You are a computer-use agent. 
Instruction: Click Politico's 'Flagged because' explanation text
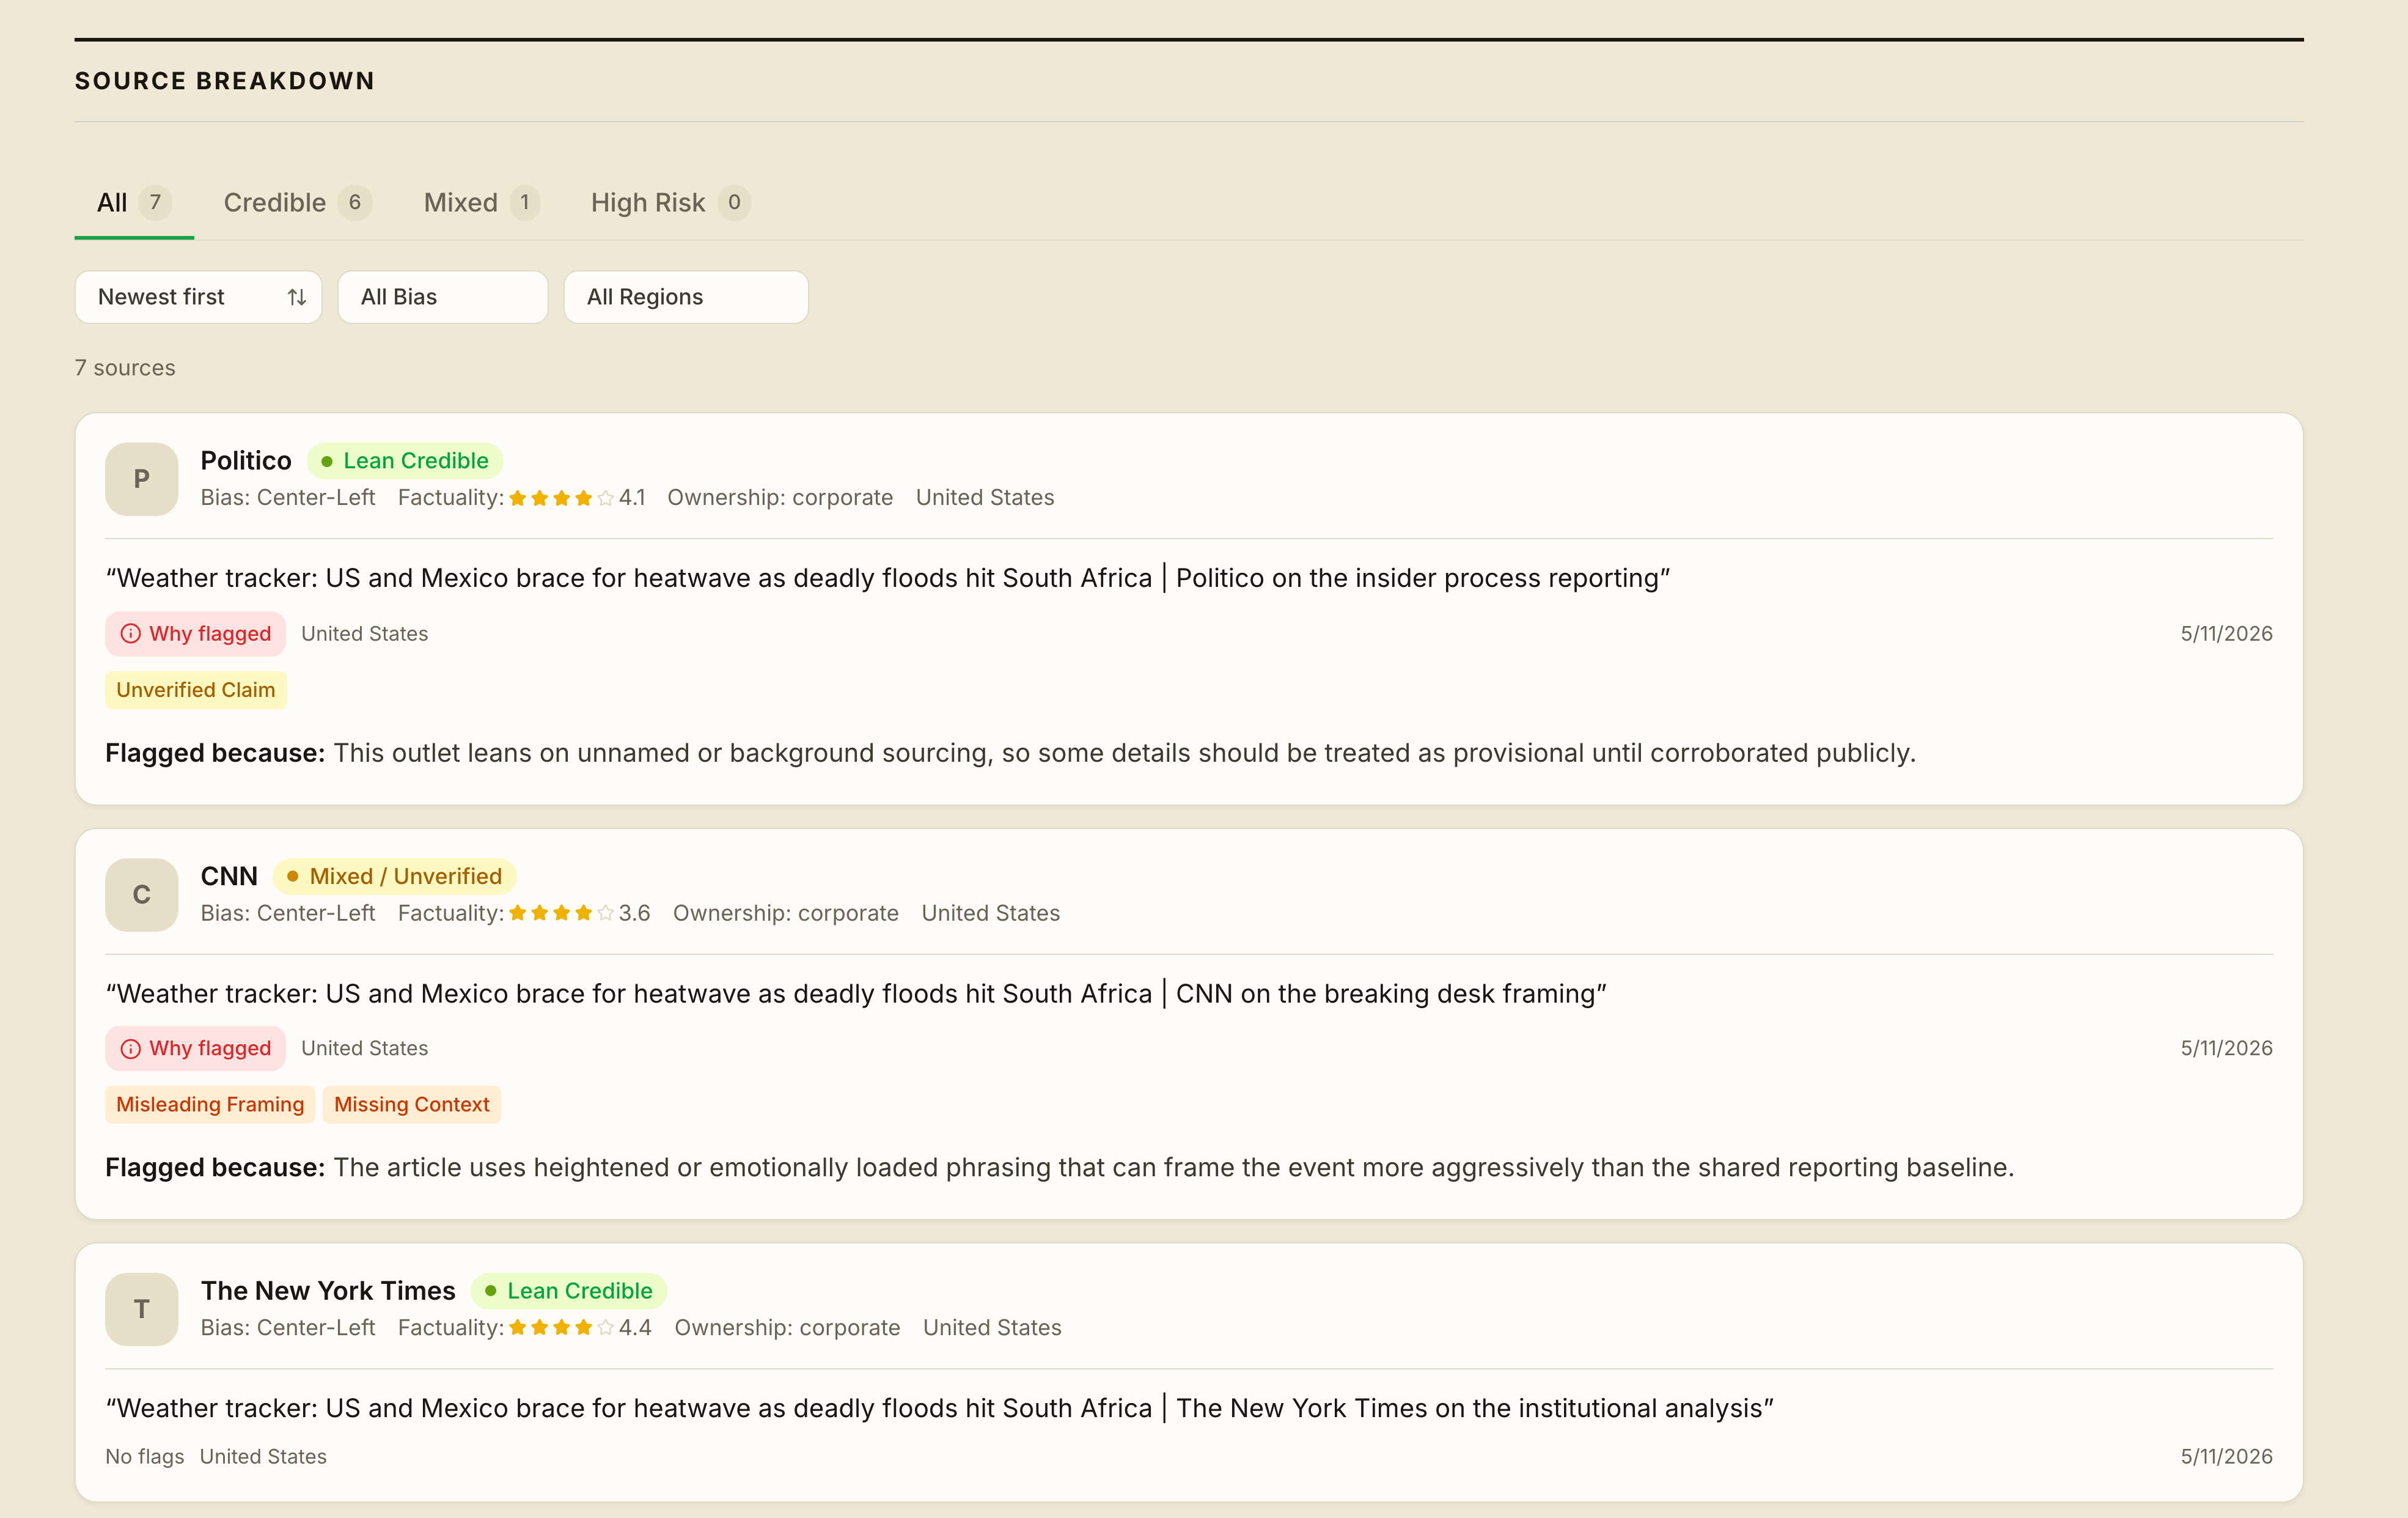pos(1011,753)
